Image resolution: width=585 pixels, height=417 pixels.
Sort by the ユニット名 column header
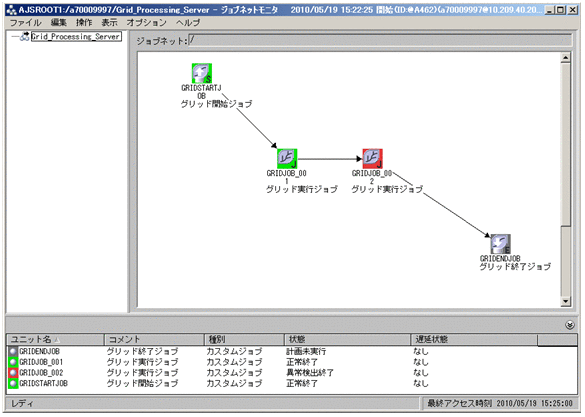[55, 339]
